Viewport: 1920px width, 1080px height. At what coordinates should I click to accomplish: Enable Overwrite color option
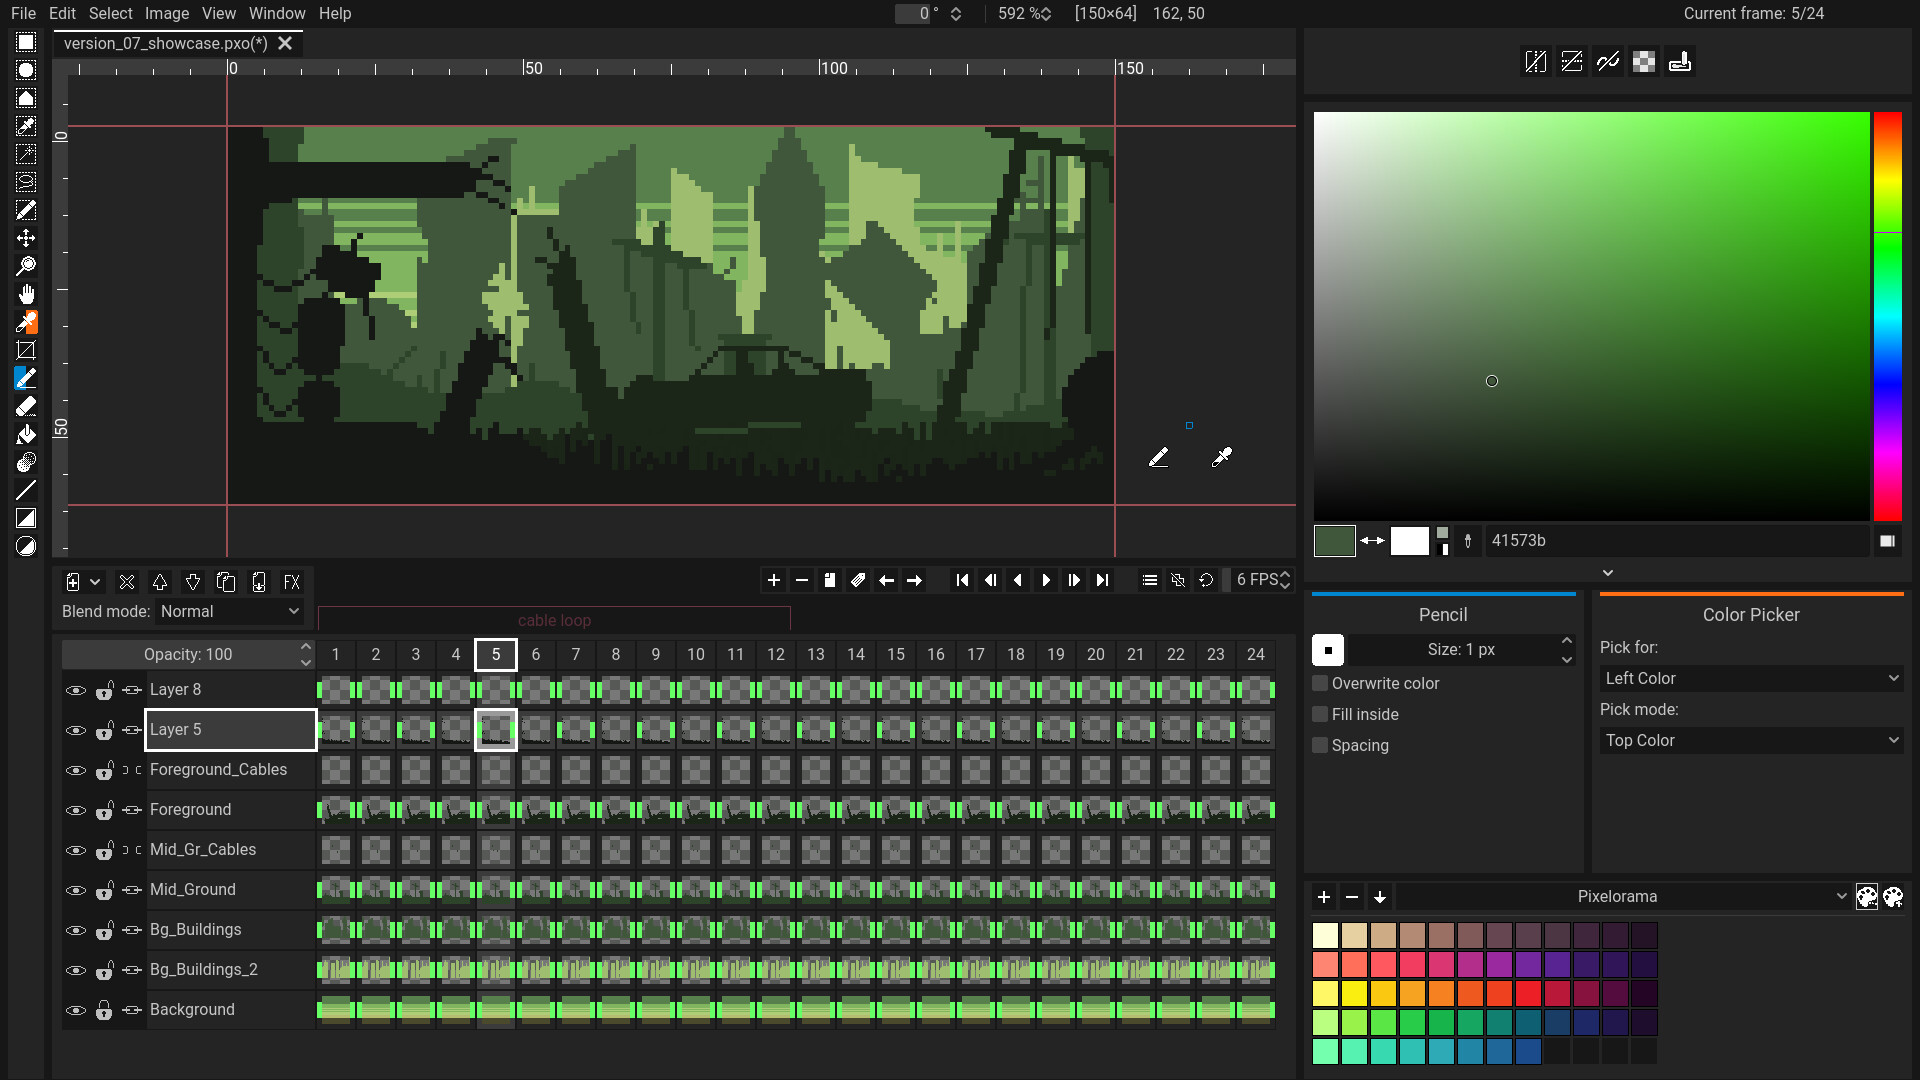[1320, 683]
